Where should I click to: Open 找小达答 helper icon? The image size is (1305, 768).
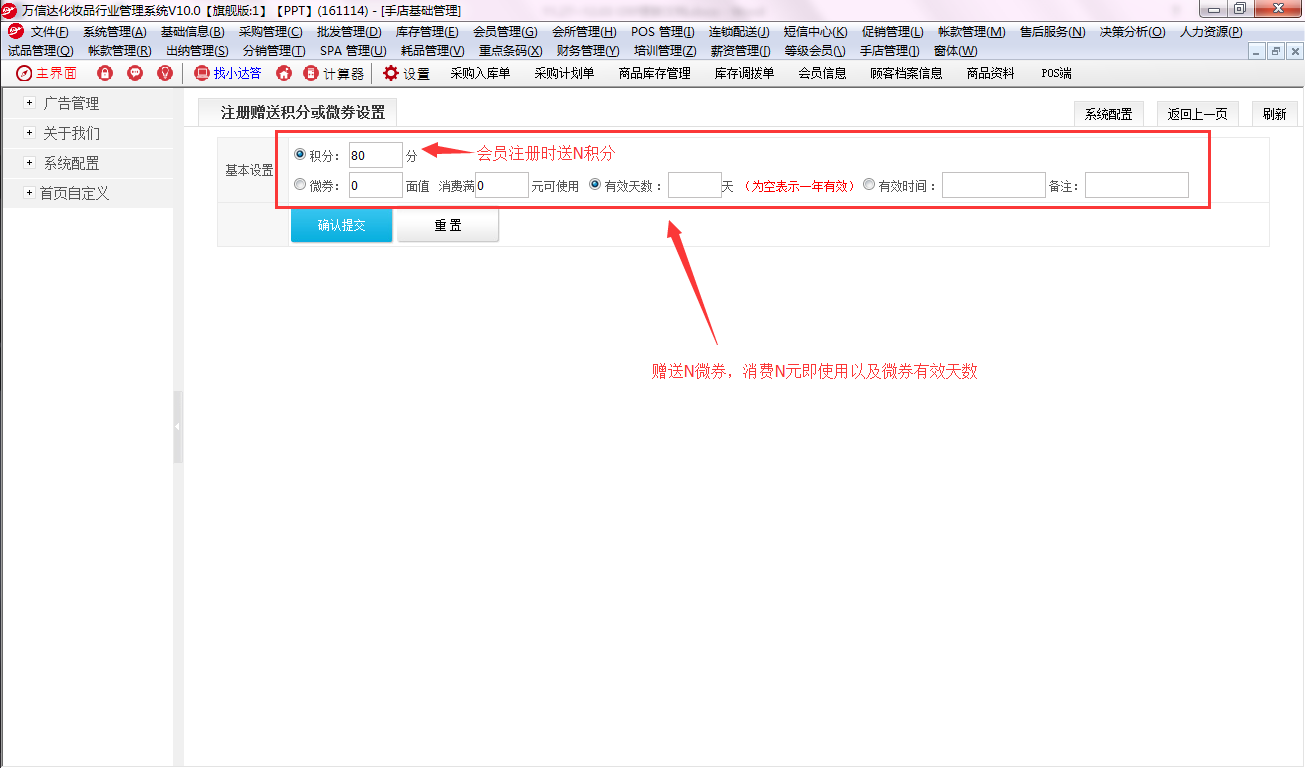(x=202, y=73)
